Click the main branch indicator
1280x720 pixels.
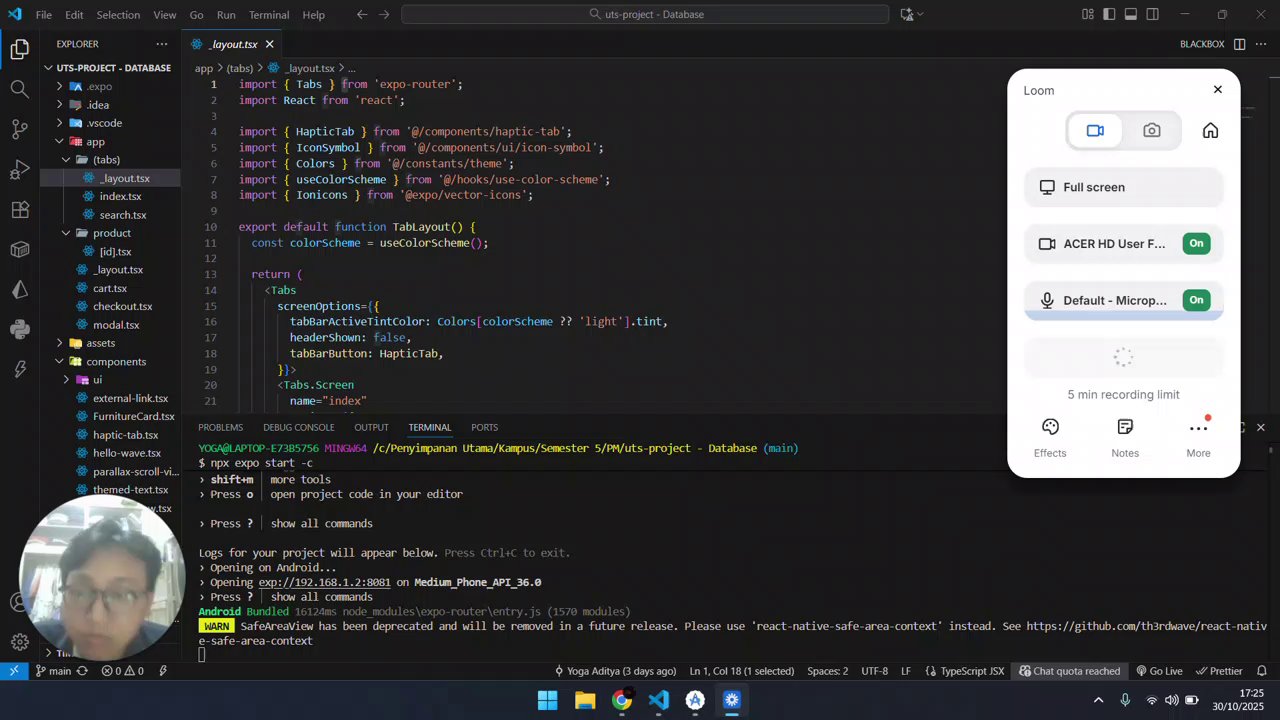(x=53, y=671)
